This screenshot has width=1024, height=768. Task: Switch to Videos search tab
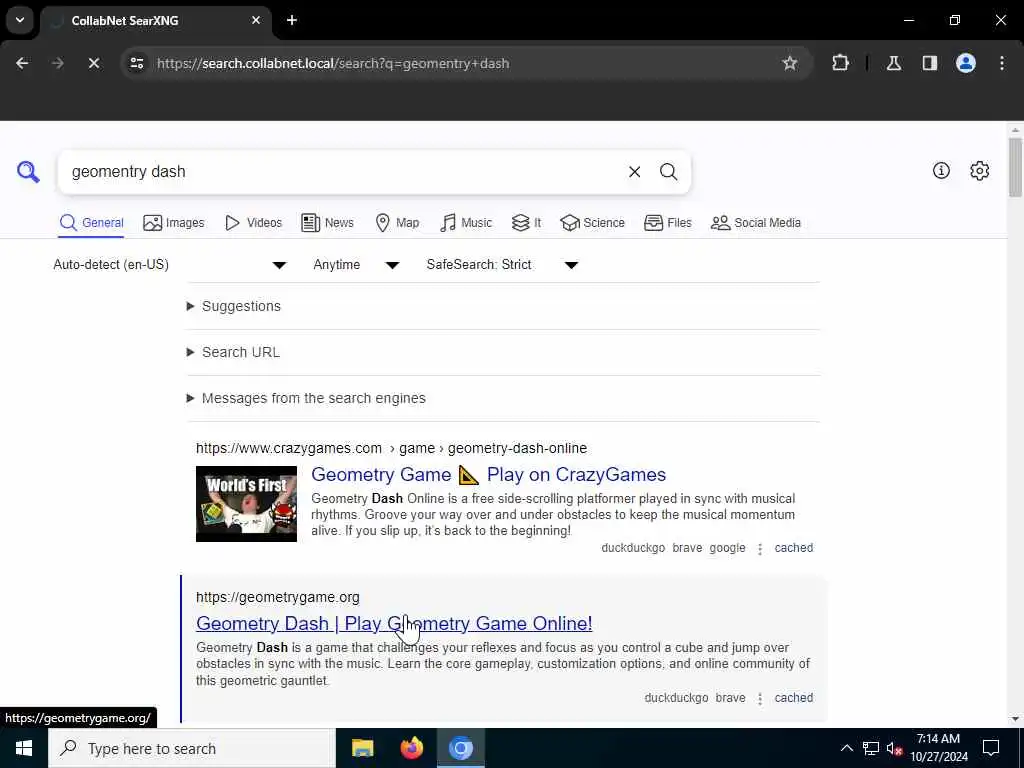coord(253,223)
